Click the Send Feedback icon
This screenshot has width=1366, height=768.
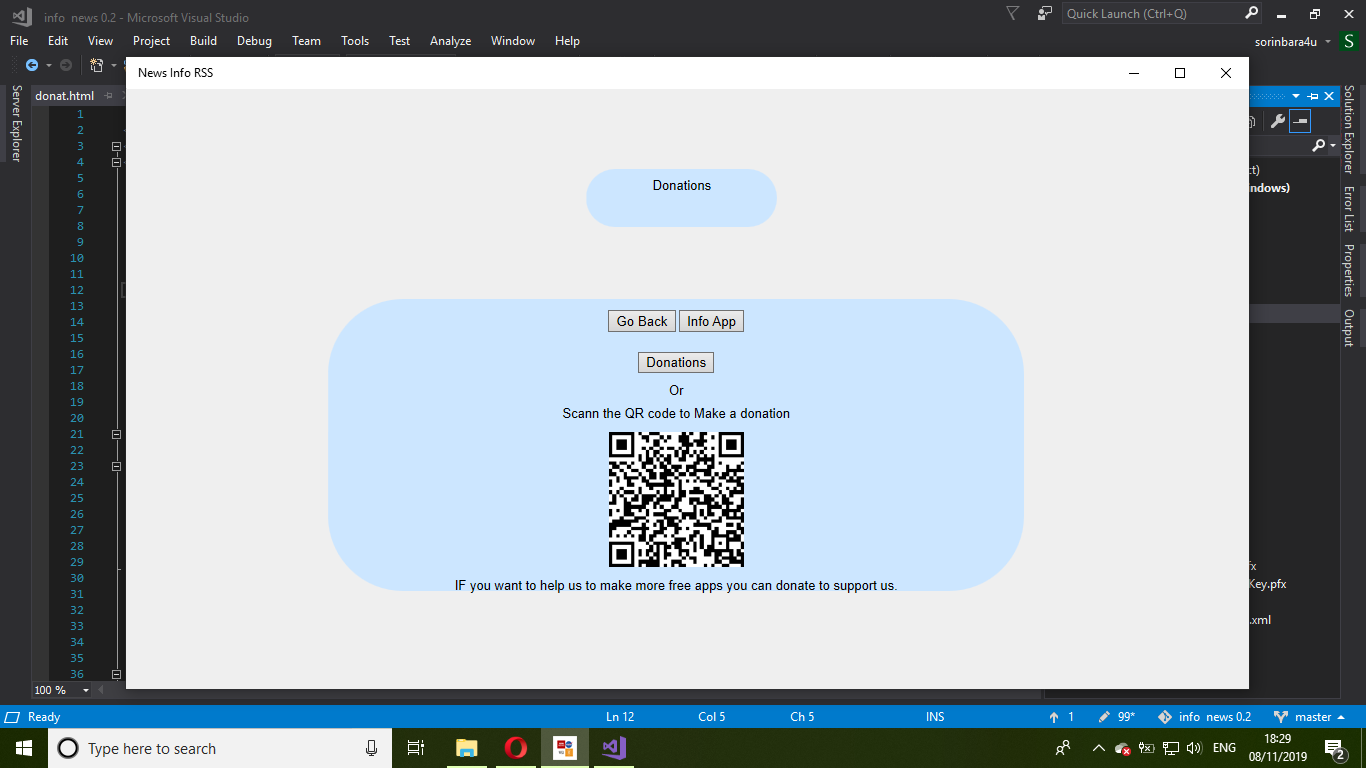click(x=1045, y=14)
